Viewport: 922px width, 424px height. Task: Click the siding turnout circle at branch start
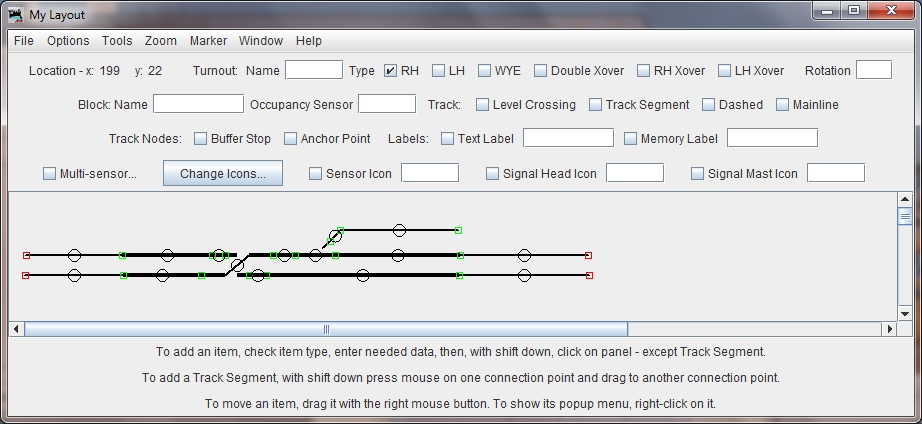coord(335,237)
